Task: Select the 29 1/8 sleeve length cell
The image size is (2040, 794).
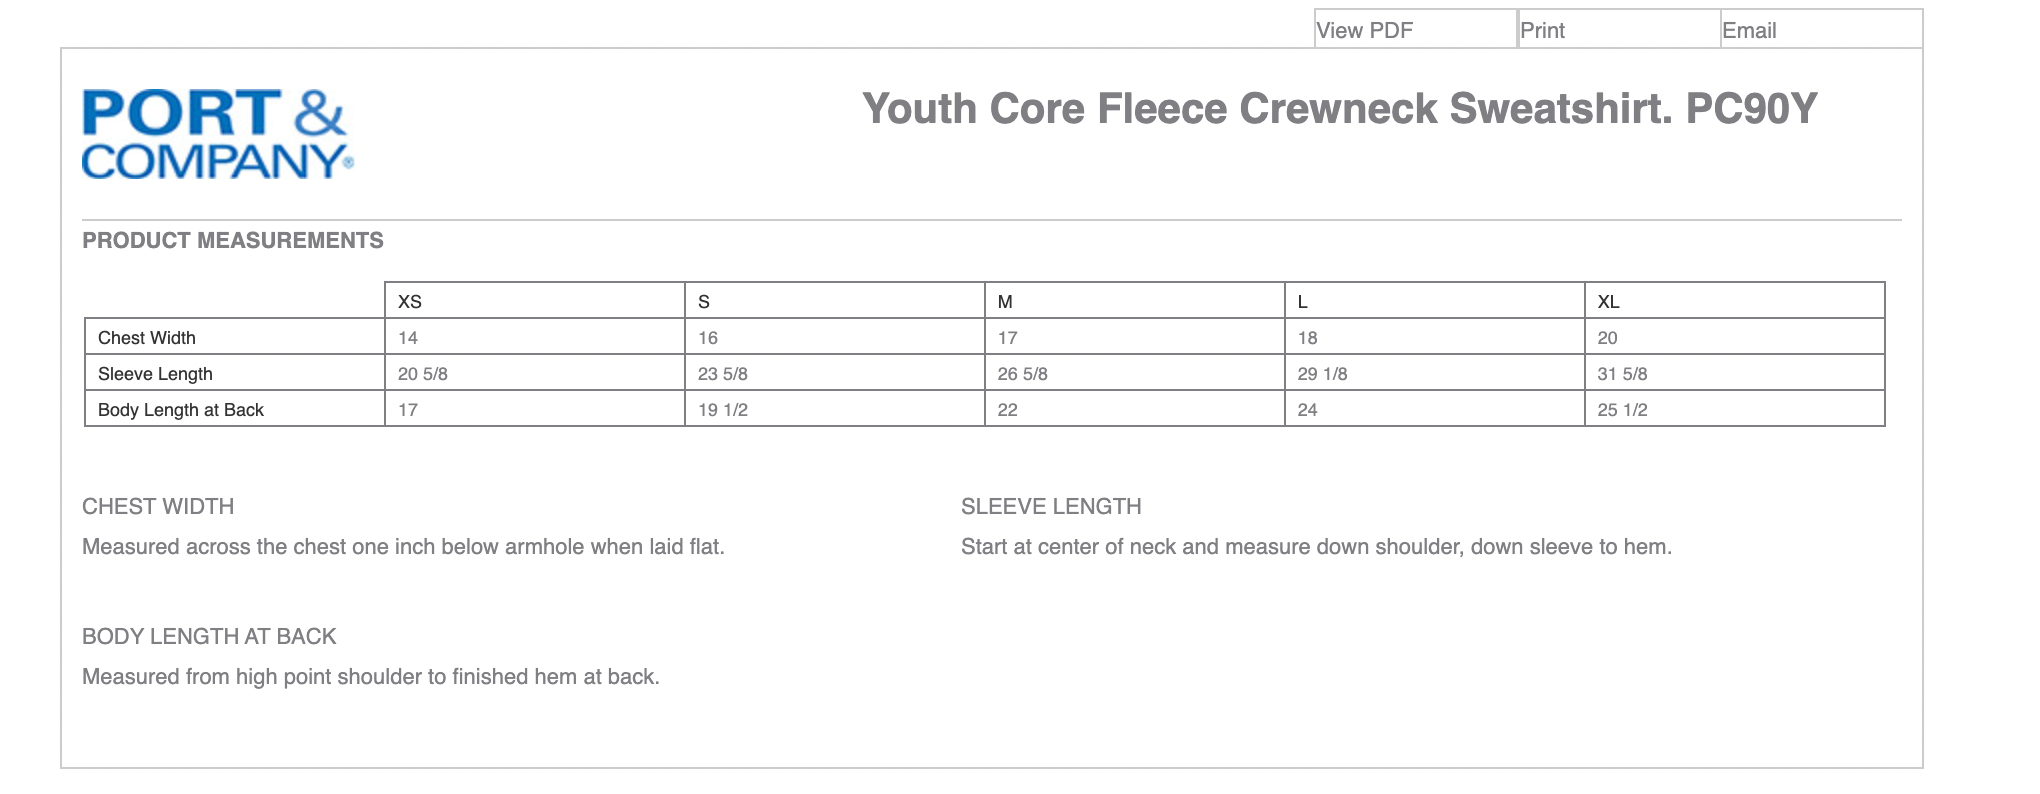Action: (x=1322, y=374)
